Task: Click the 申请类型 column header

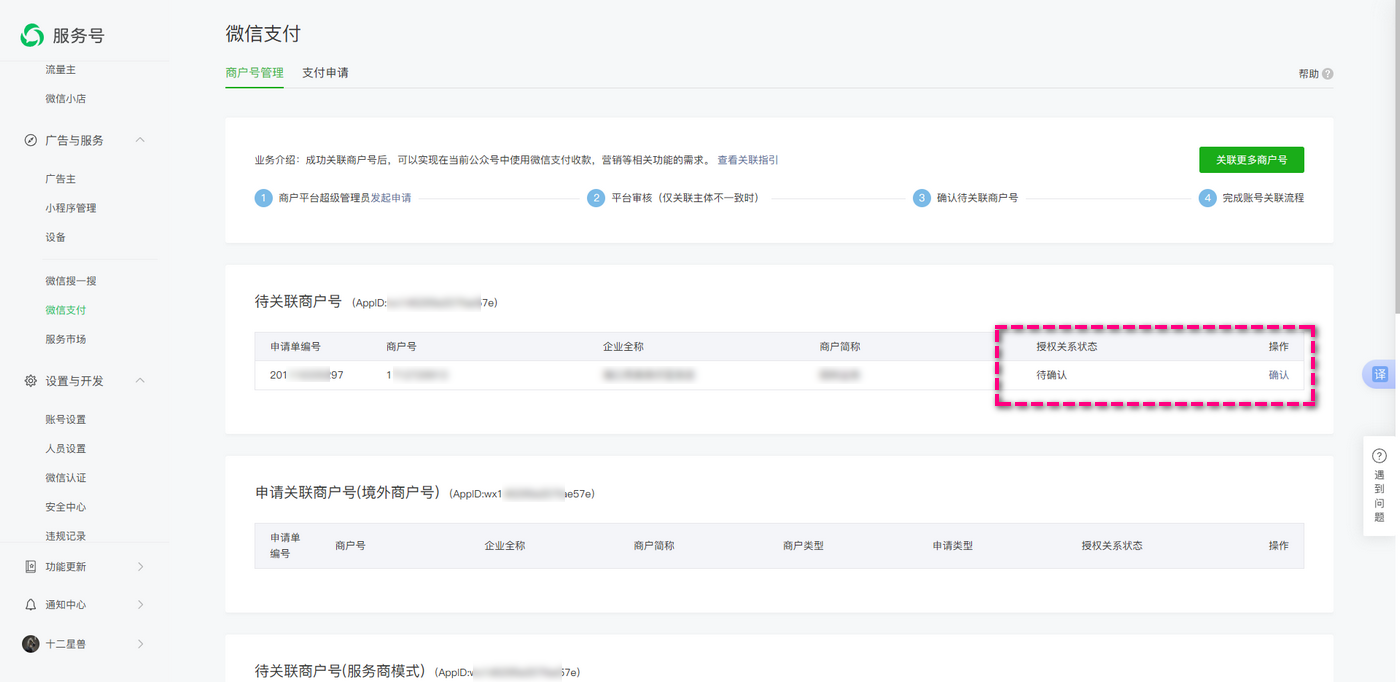Action: [x=953, y=545]
